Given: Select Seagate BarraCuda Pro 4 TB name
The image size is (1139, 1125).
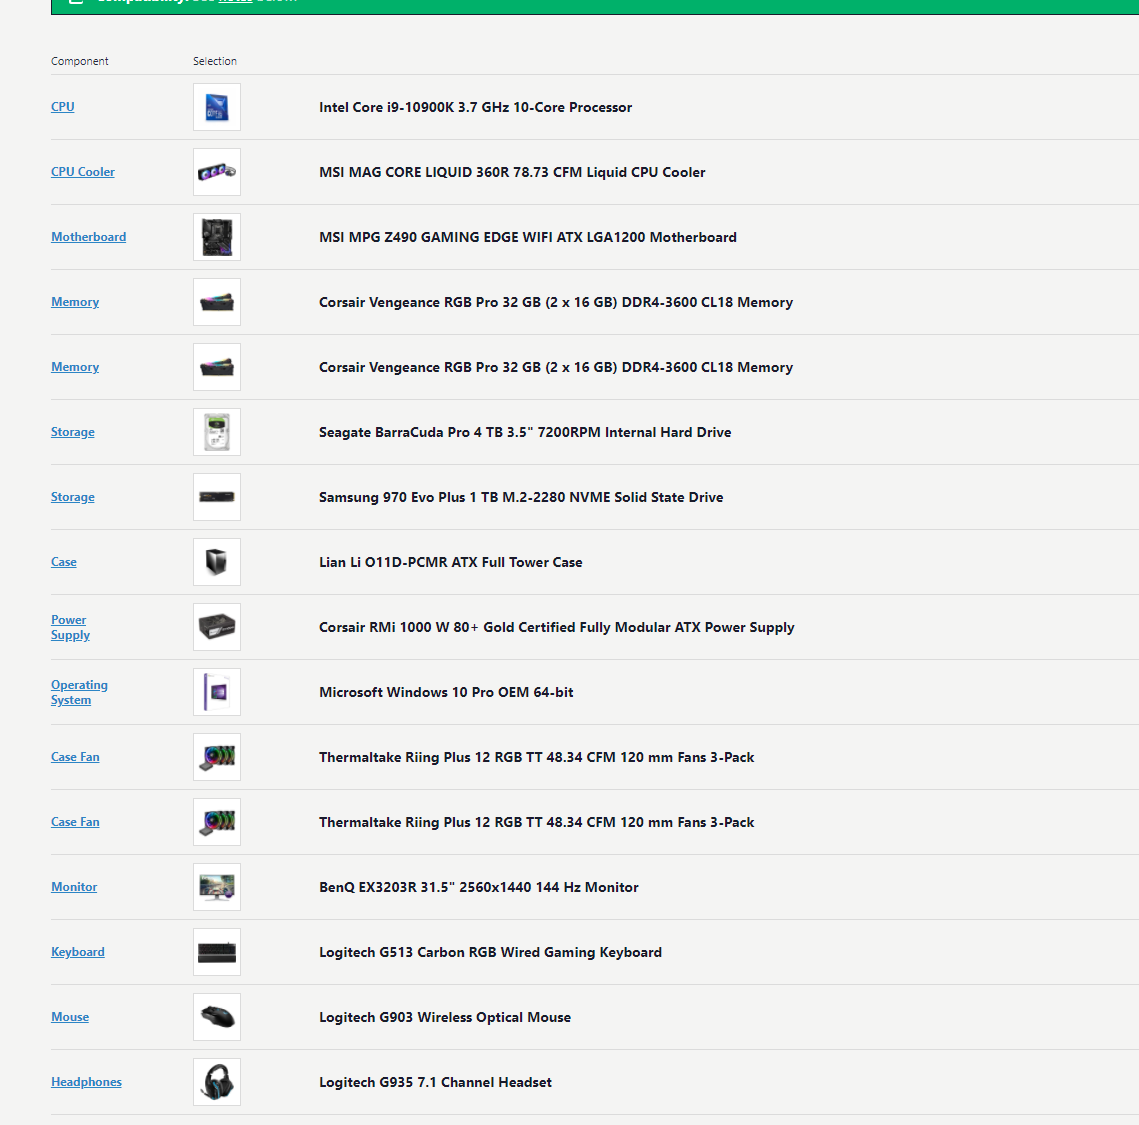Looking at the screenshot, I should (525, 432).
